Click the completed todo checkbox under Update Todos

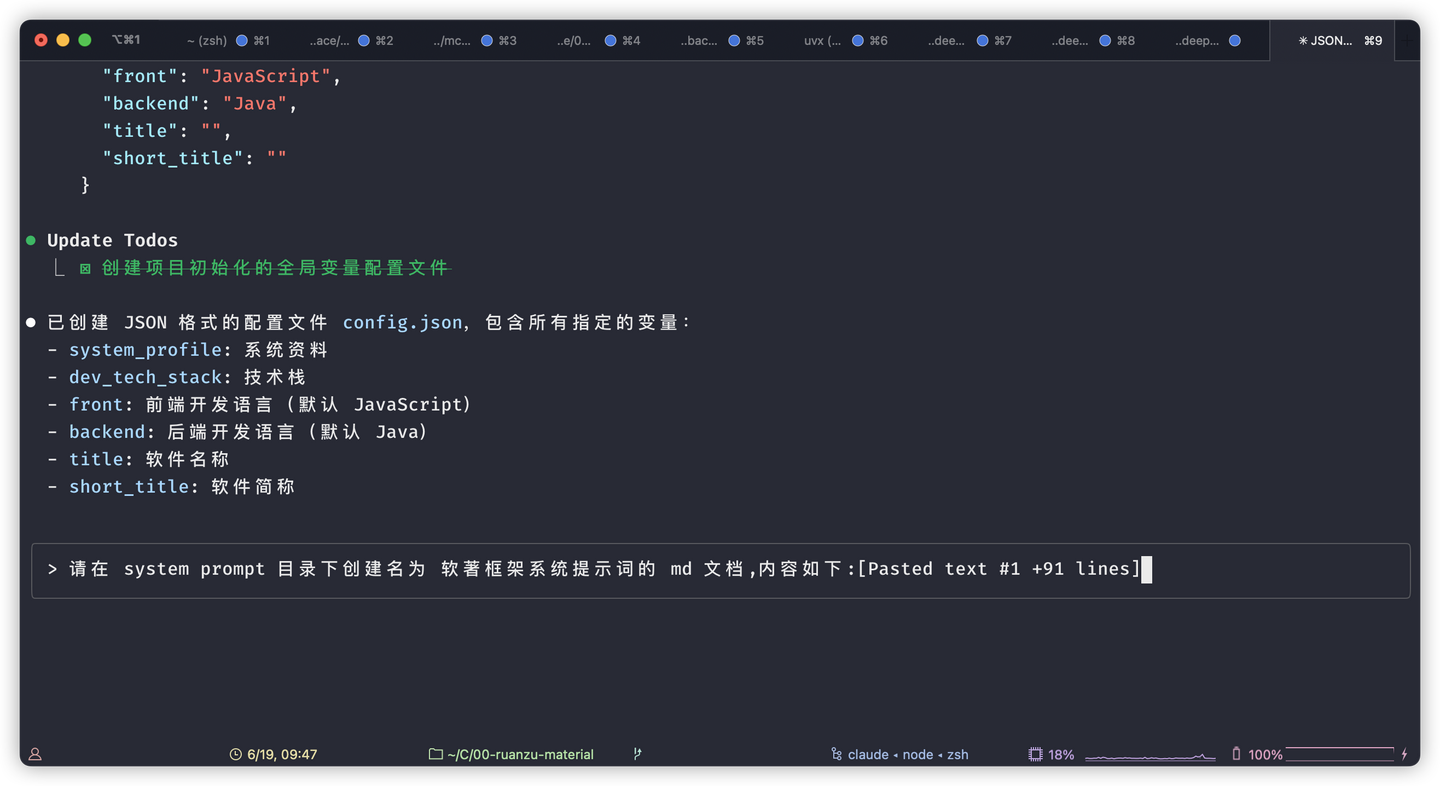84,268
